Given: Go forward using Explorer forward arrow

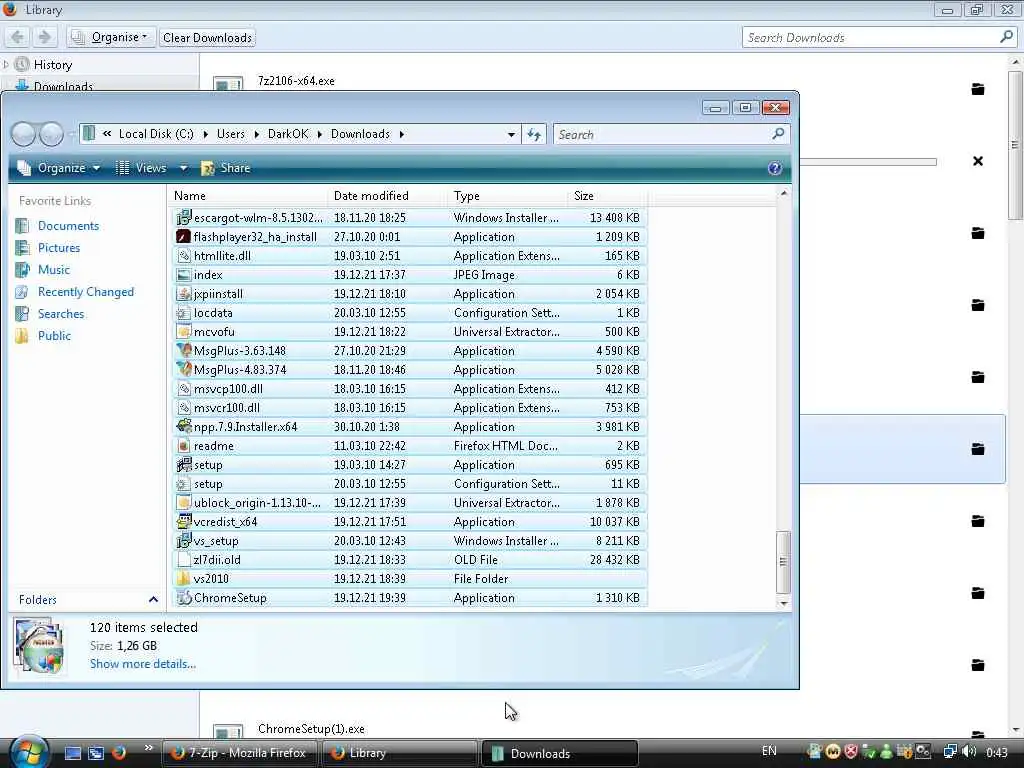Looking at the screenshot, I should tap(51, 135).
